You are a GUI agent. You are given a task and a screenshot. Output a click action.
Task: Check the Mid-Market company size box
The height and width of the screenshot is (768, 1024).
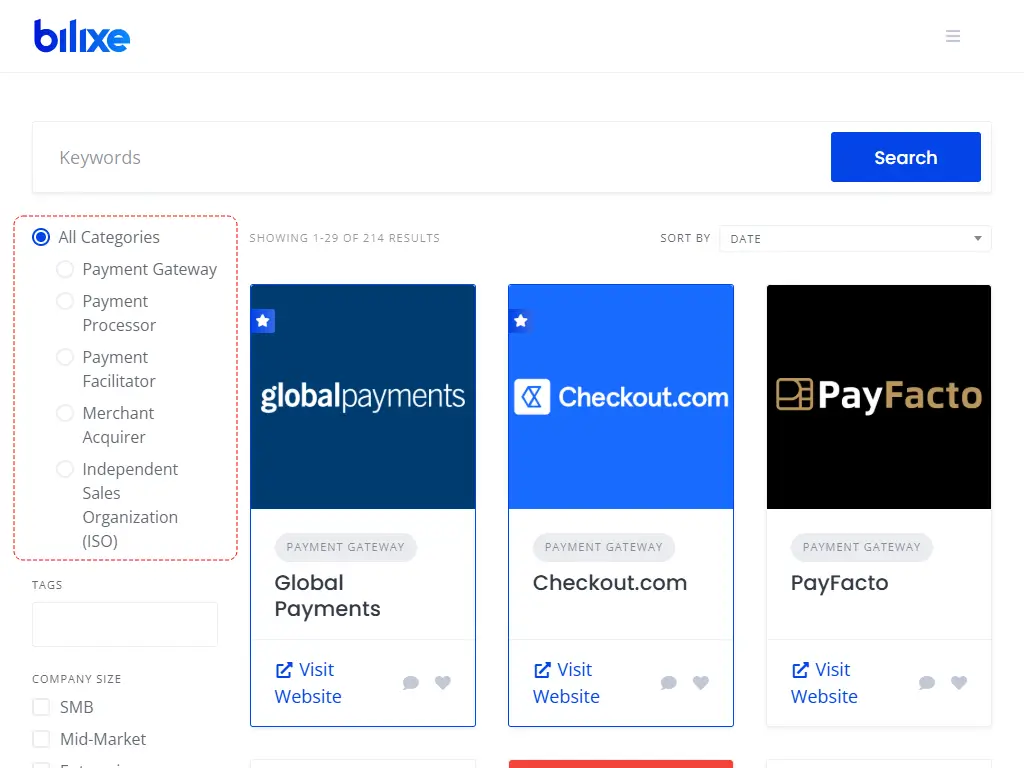click(x=41, y=739)
